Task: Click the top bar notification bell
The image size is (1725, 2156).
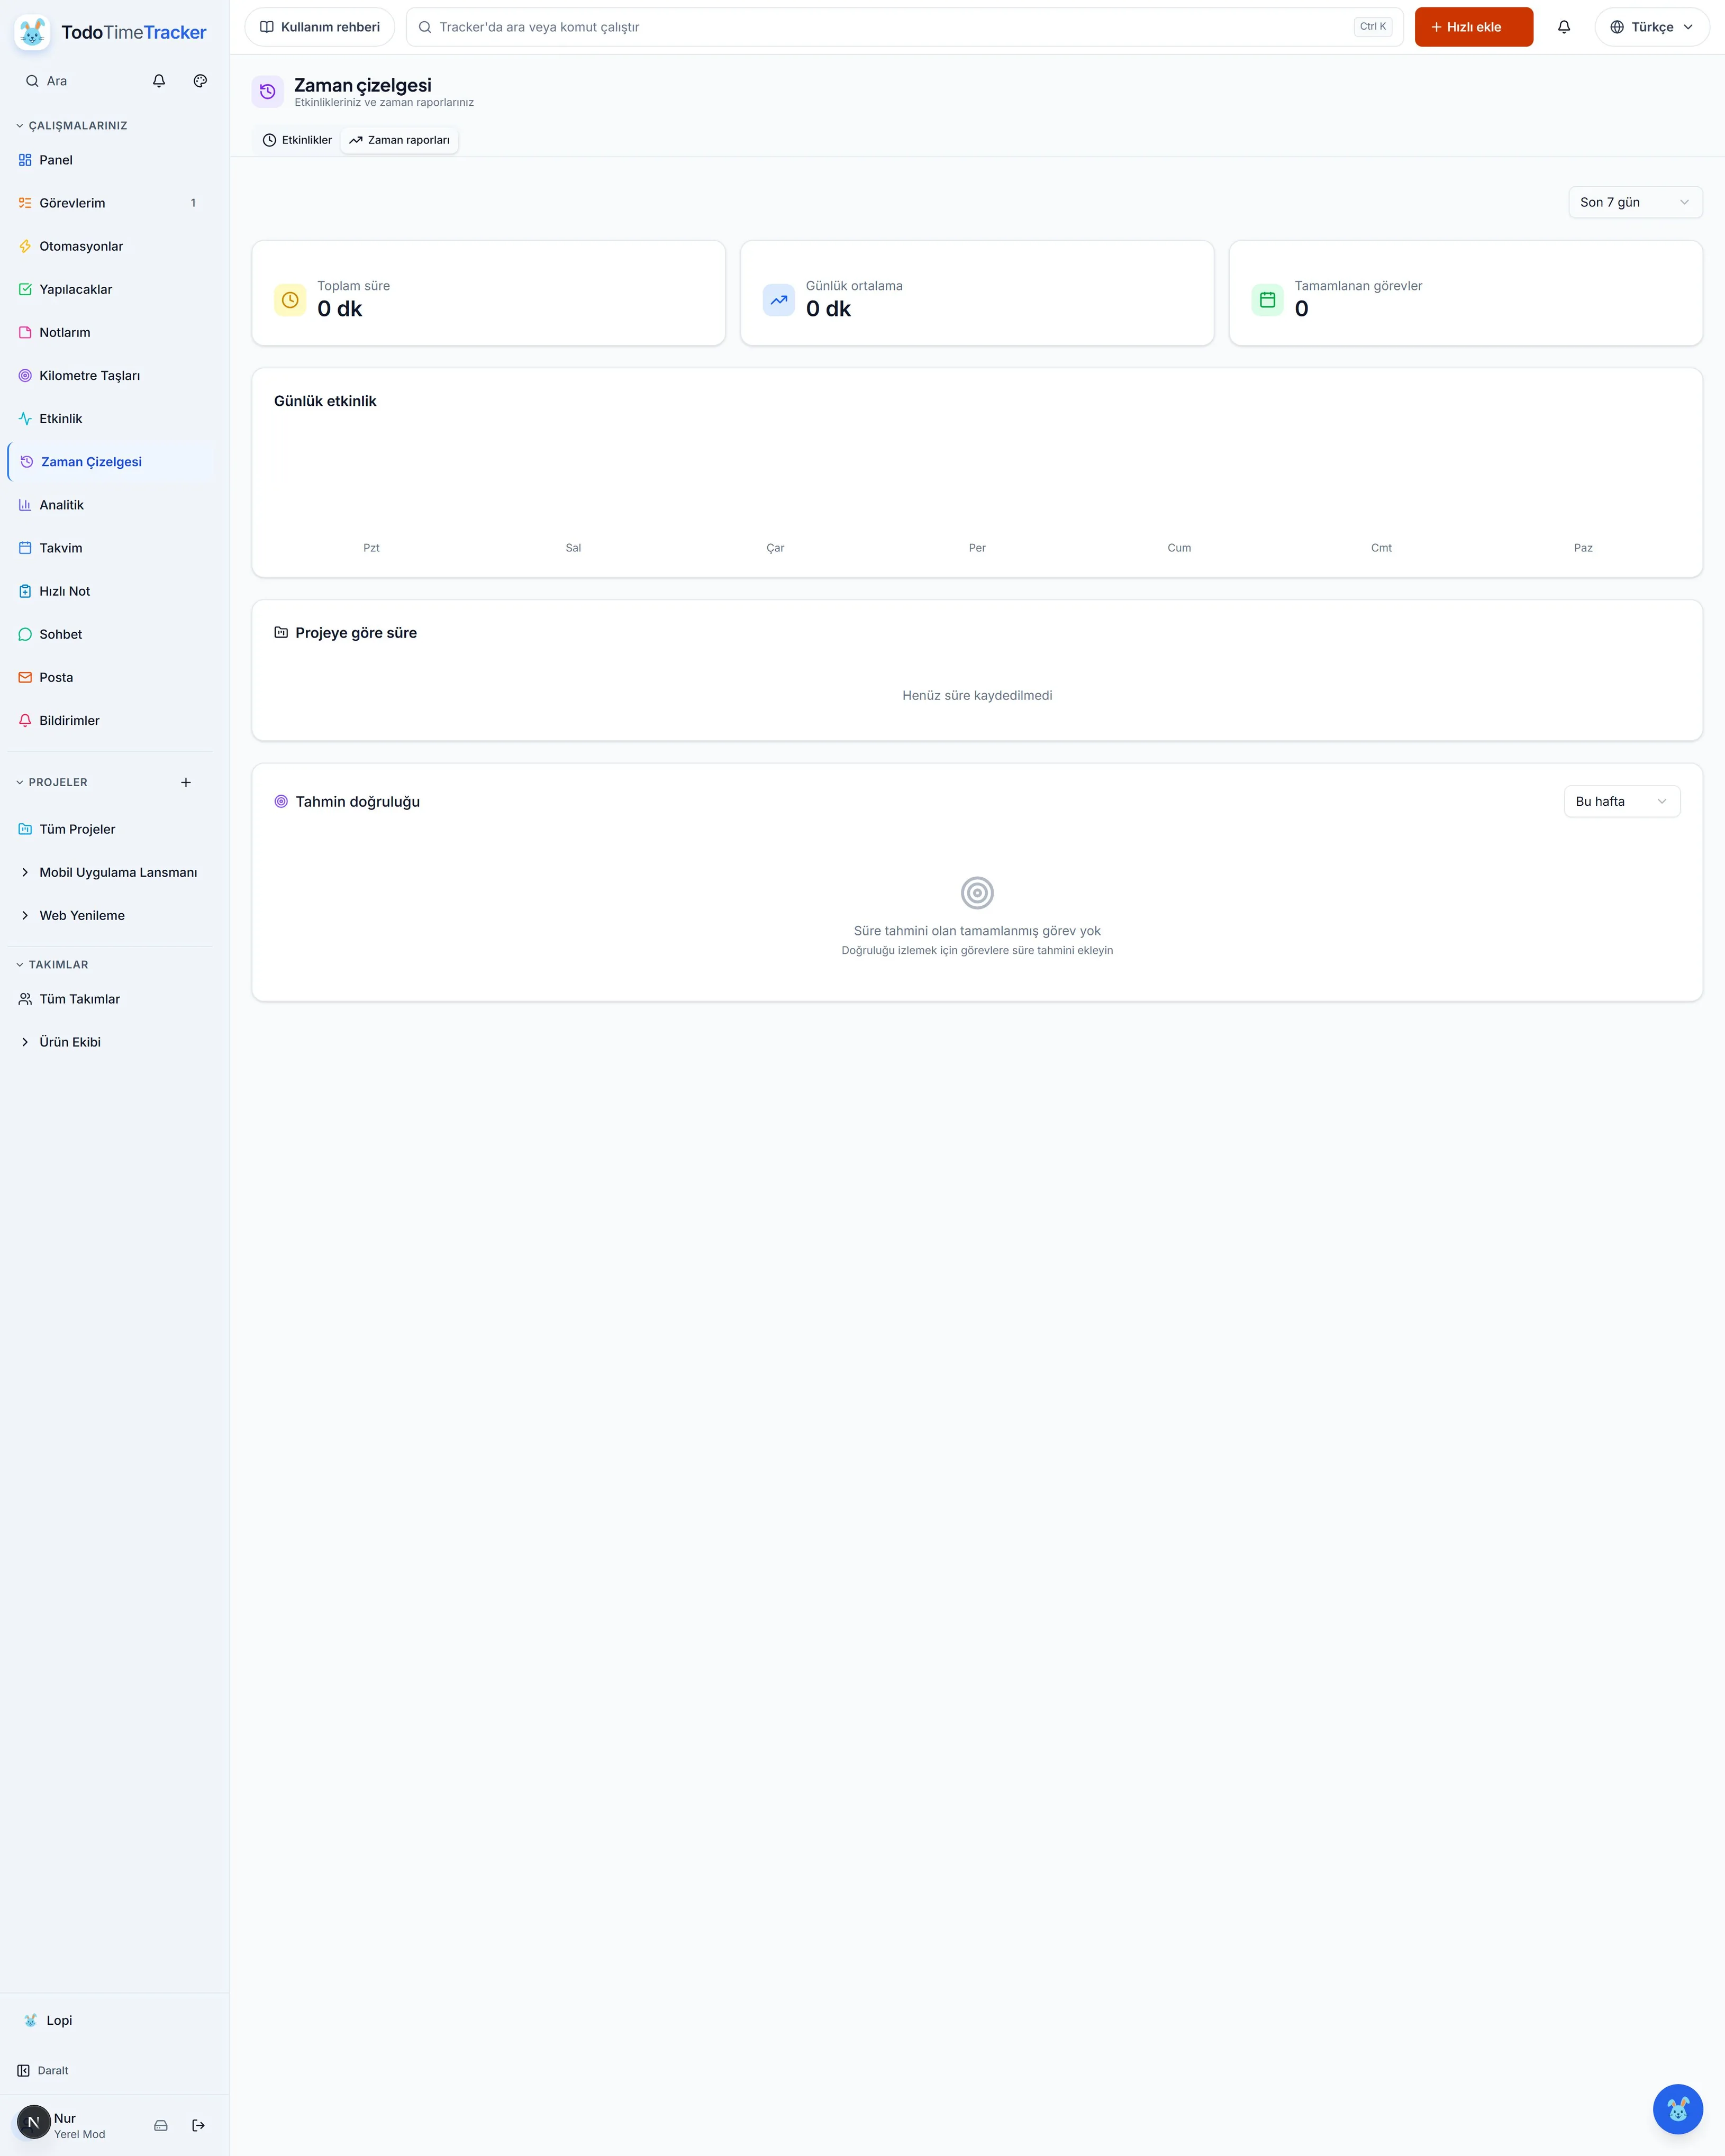Action: point(1564,27)
